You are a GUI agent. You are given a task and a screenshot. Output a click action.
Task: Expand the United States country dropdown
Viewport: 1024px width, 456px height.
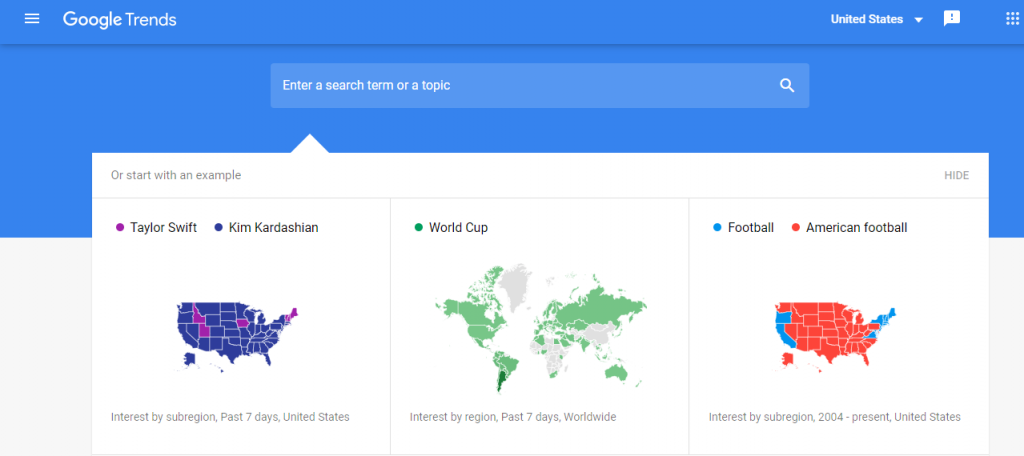coord(867,19)
